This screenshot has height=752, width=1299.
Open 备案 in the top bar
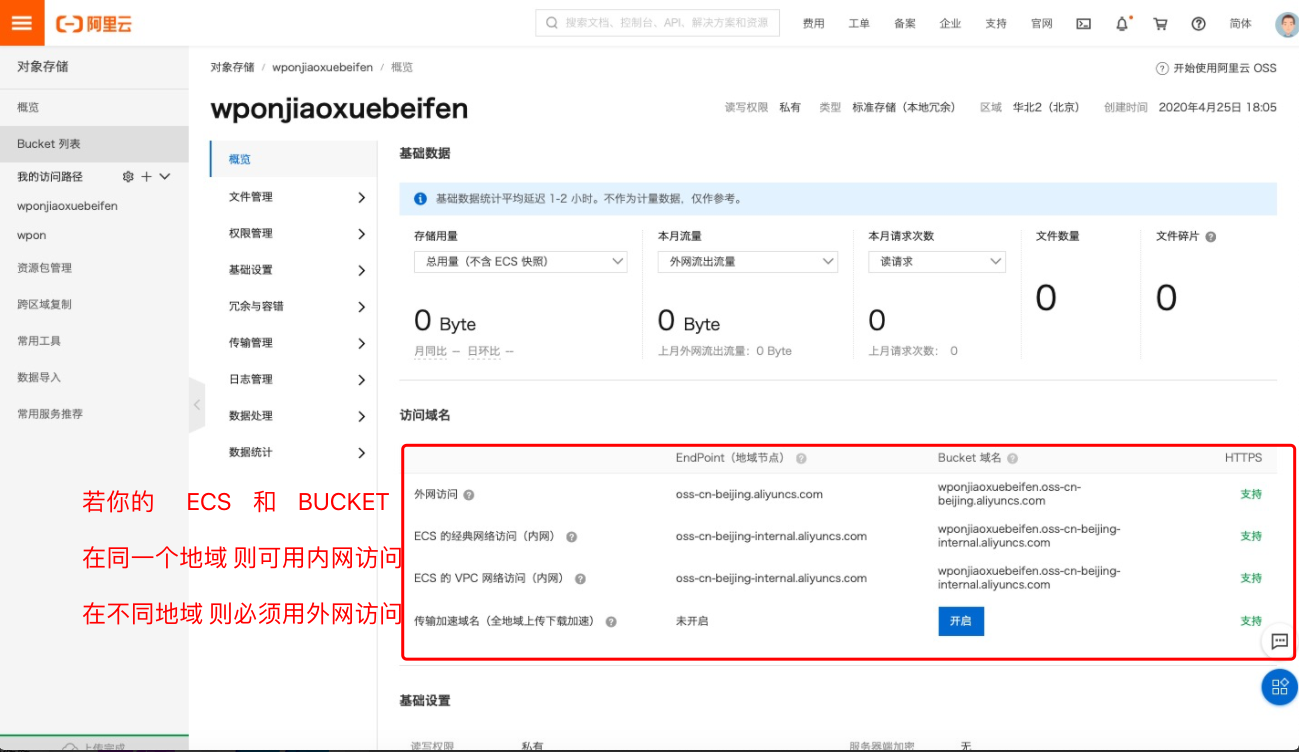point(904,24)
